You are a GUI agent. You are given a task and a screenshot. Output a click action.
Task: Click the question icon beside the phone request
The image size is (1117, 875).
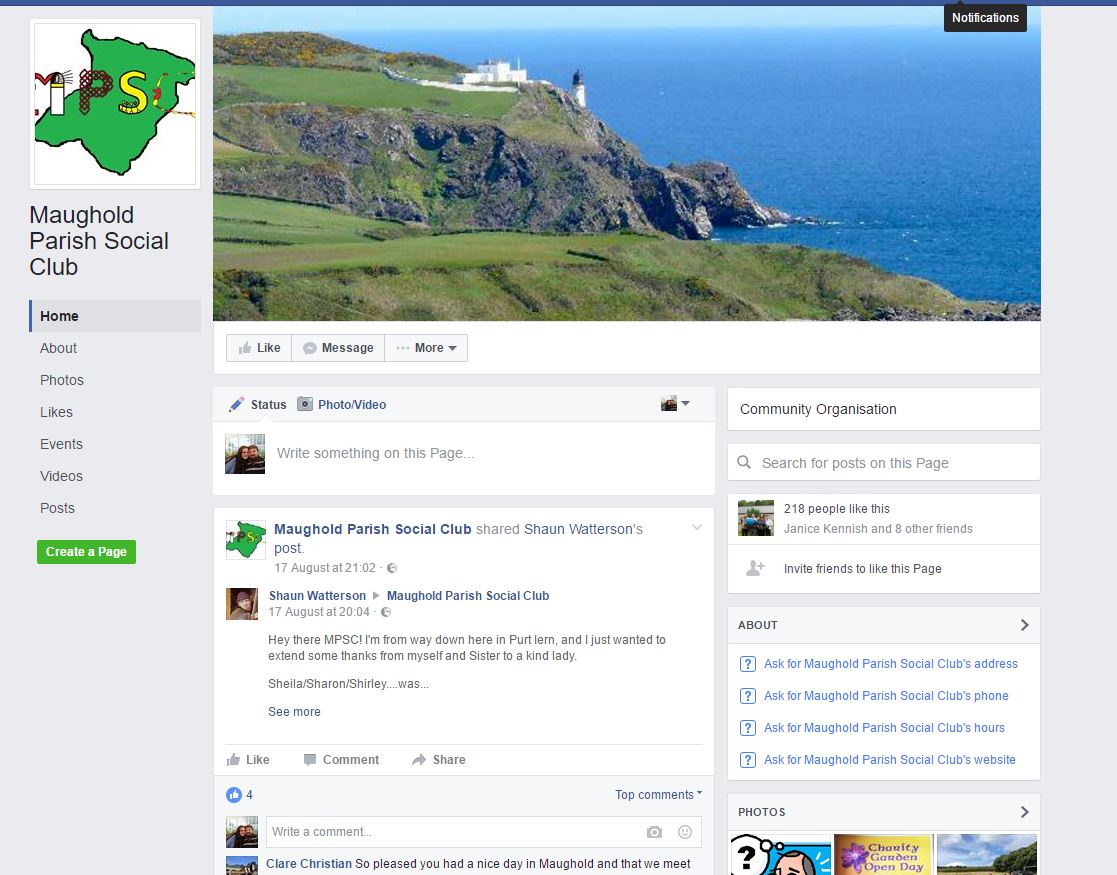point(747,696)
